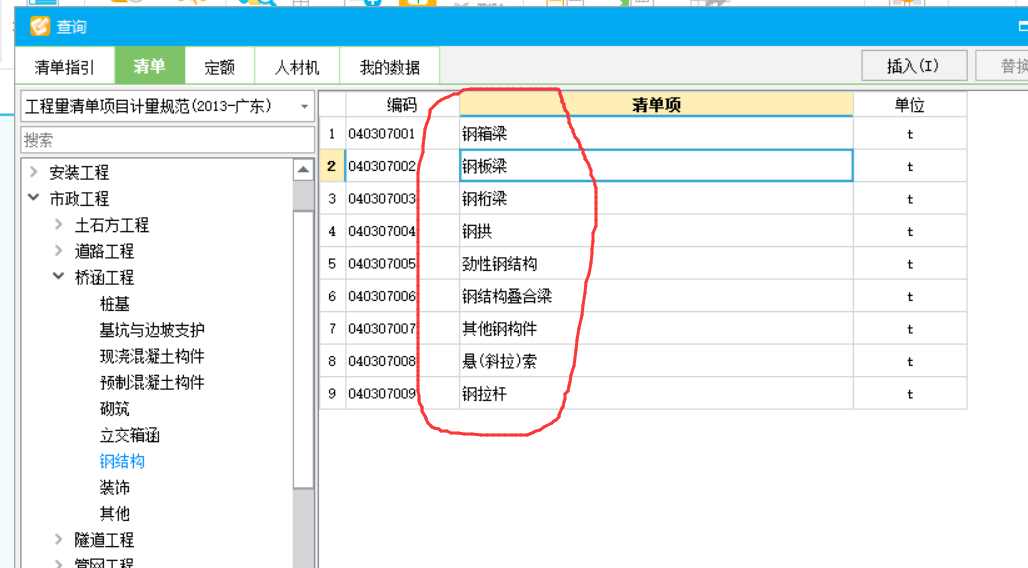Open the 工程量清单项目计量规范 dropdown

[x=168, y=106]
